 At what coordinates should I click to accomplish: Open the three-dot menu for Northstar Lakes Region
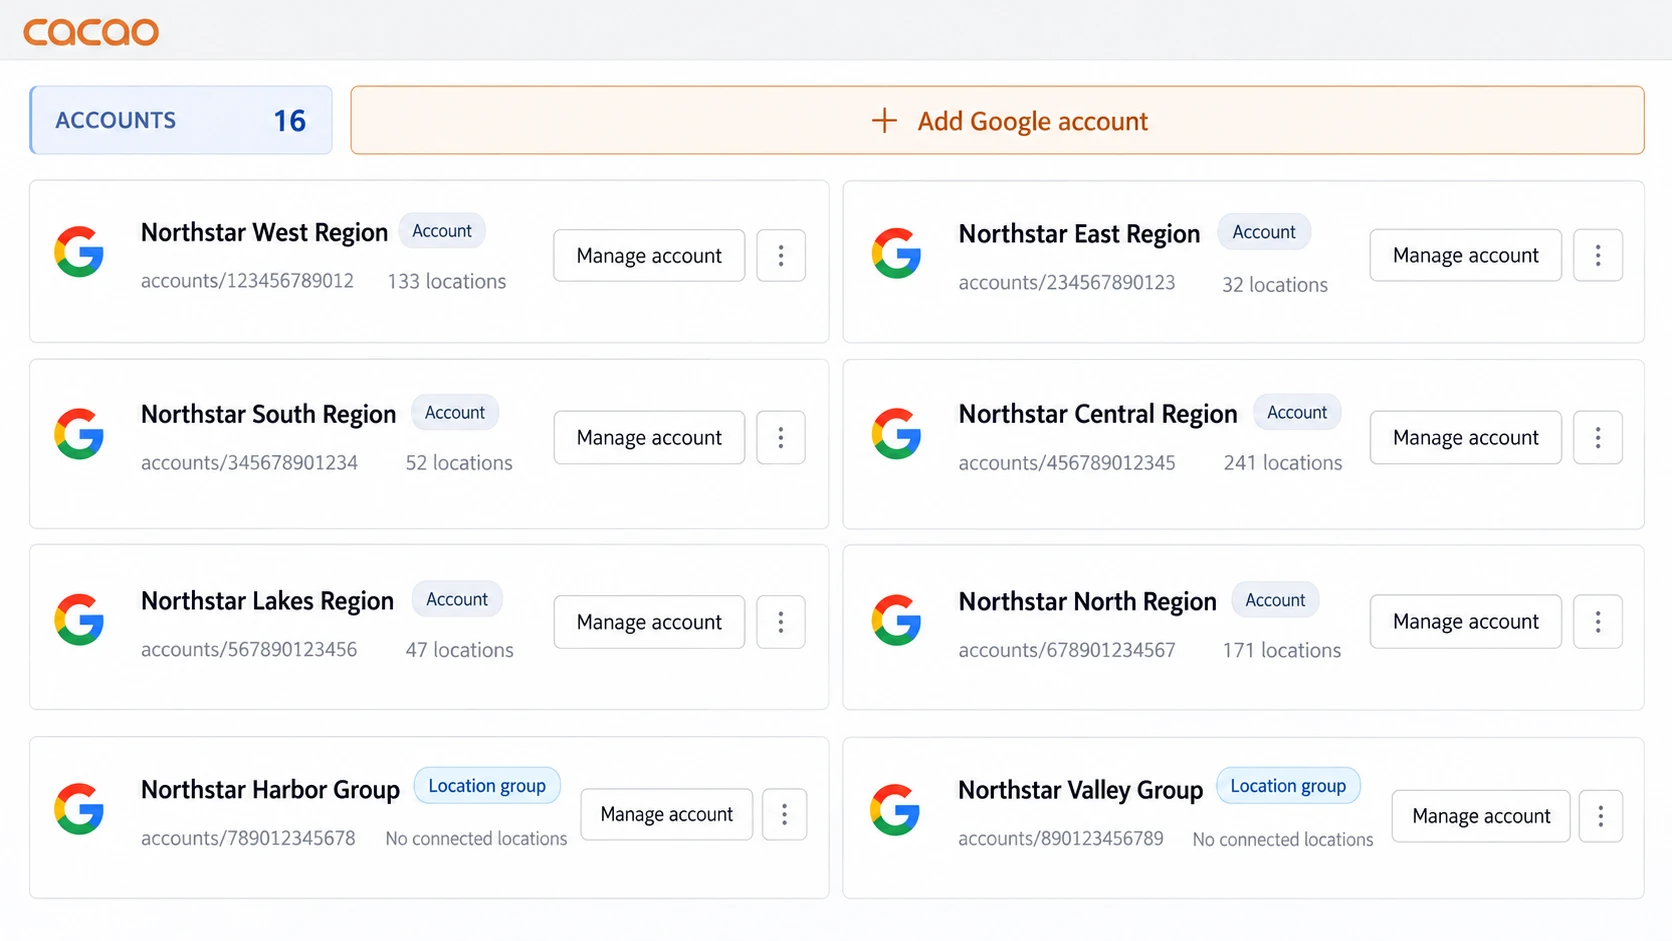tap(781, 622)
